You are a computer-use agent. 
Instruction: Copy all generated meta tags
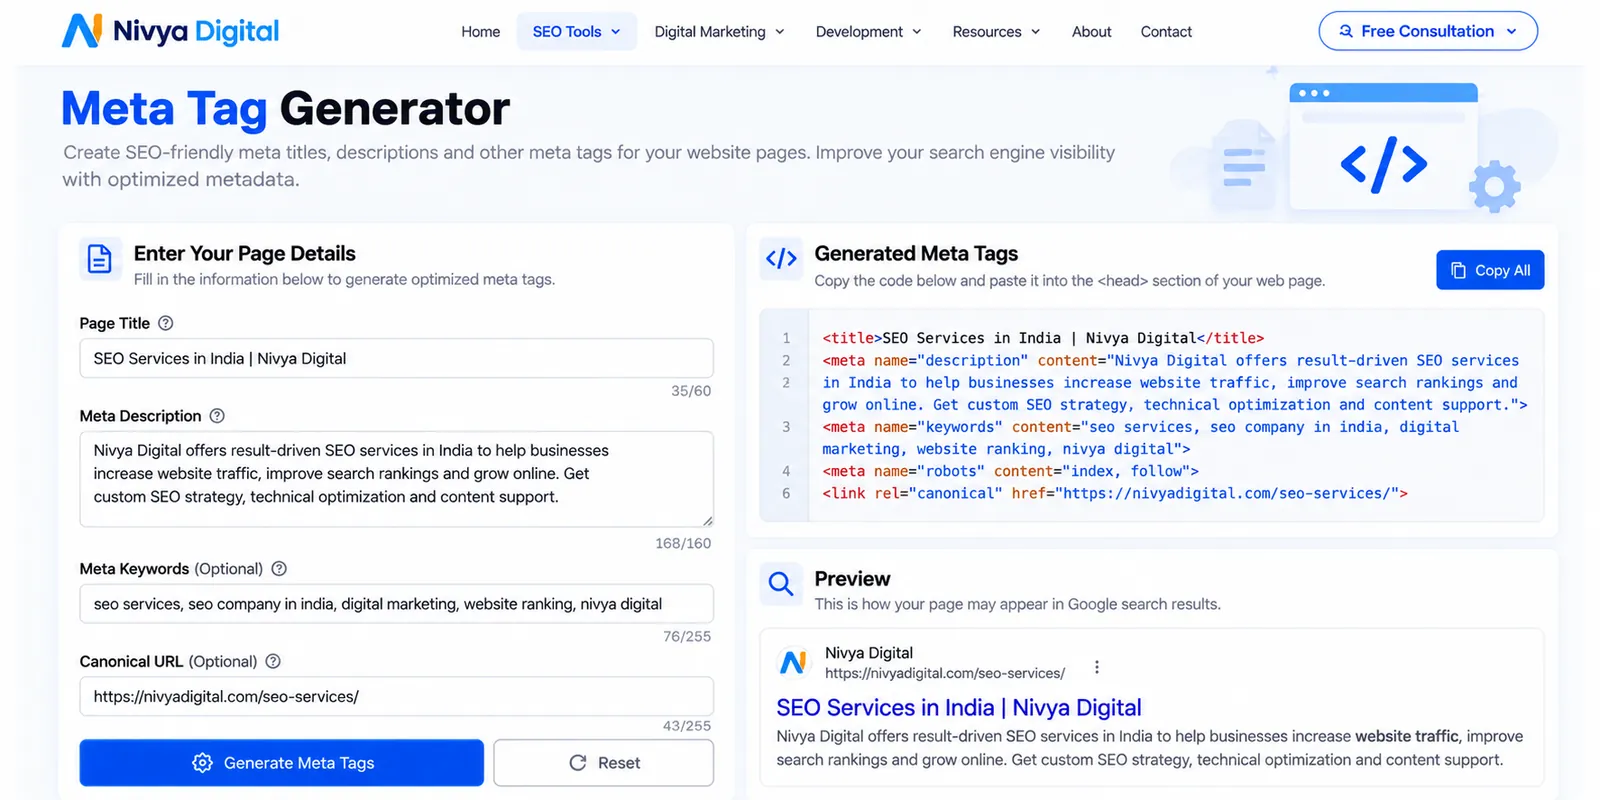tap(1490, 270)
